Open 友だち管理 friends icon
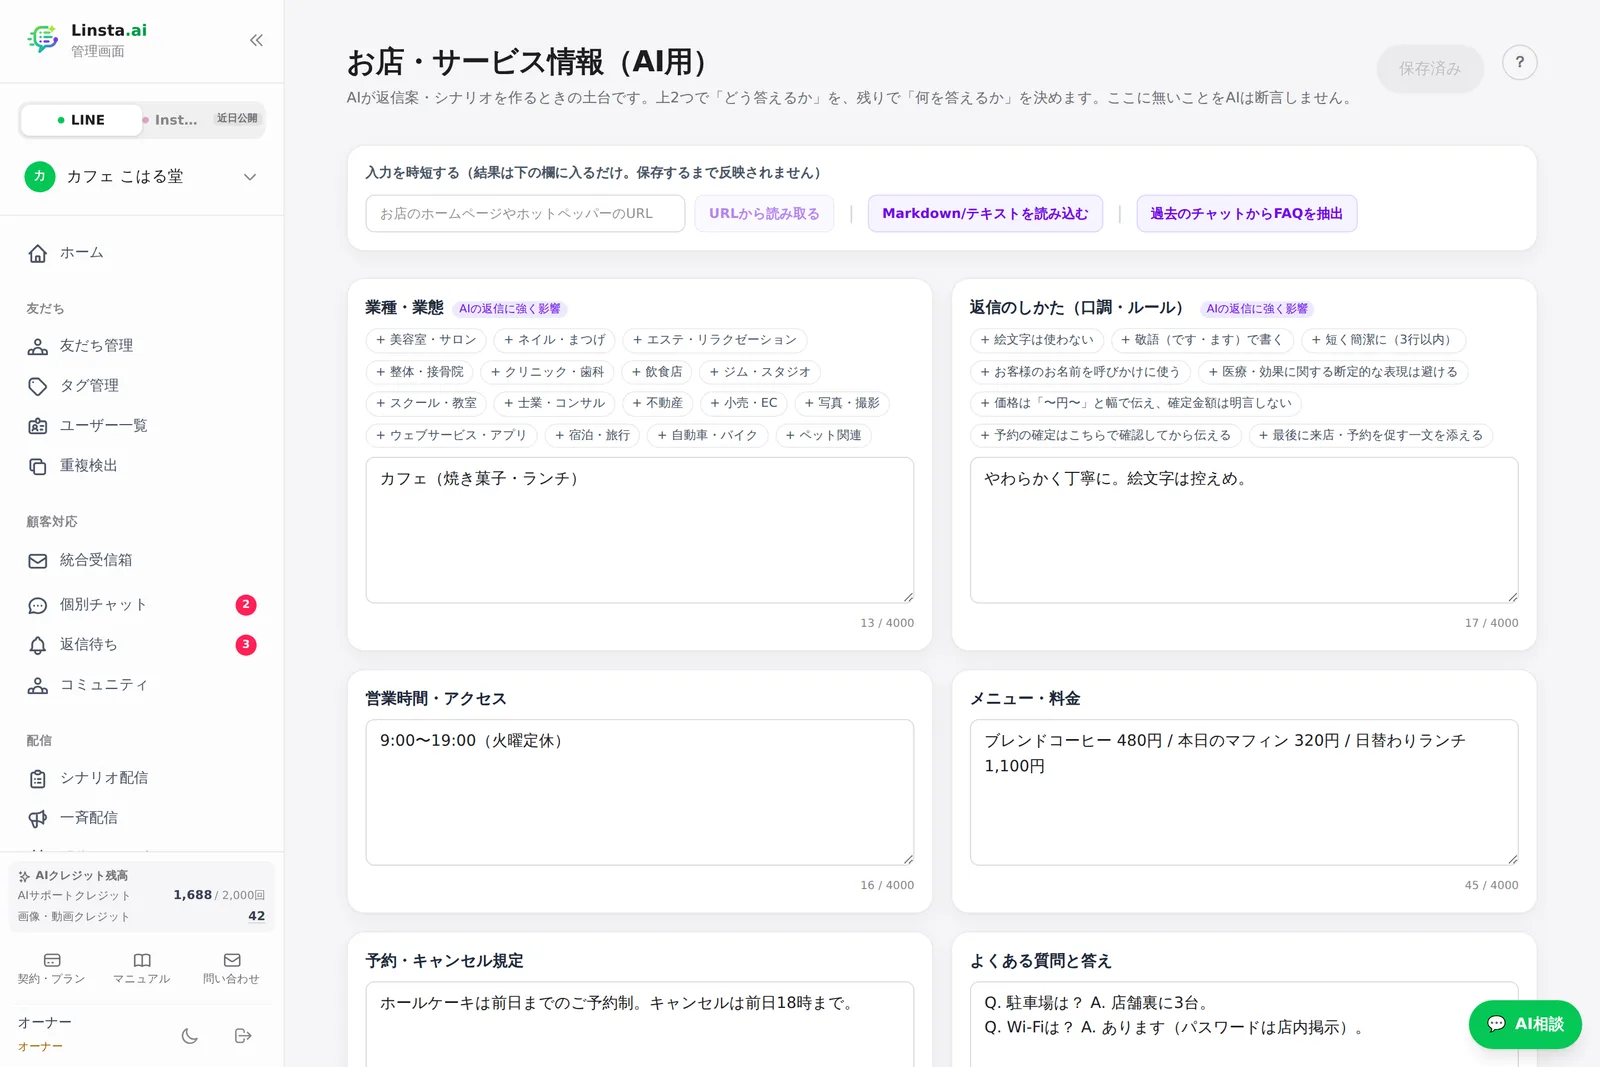Image resolution: width=1600 pixels, height=1067 pixels. [38, 346]
